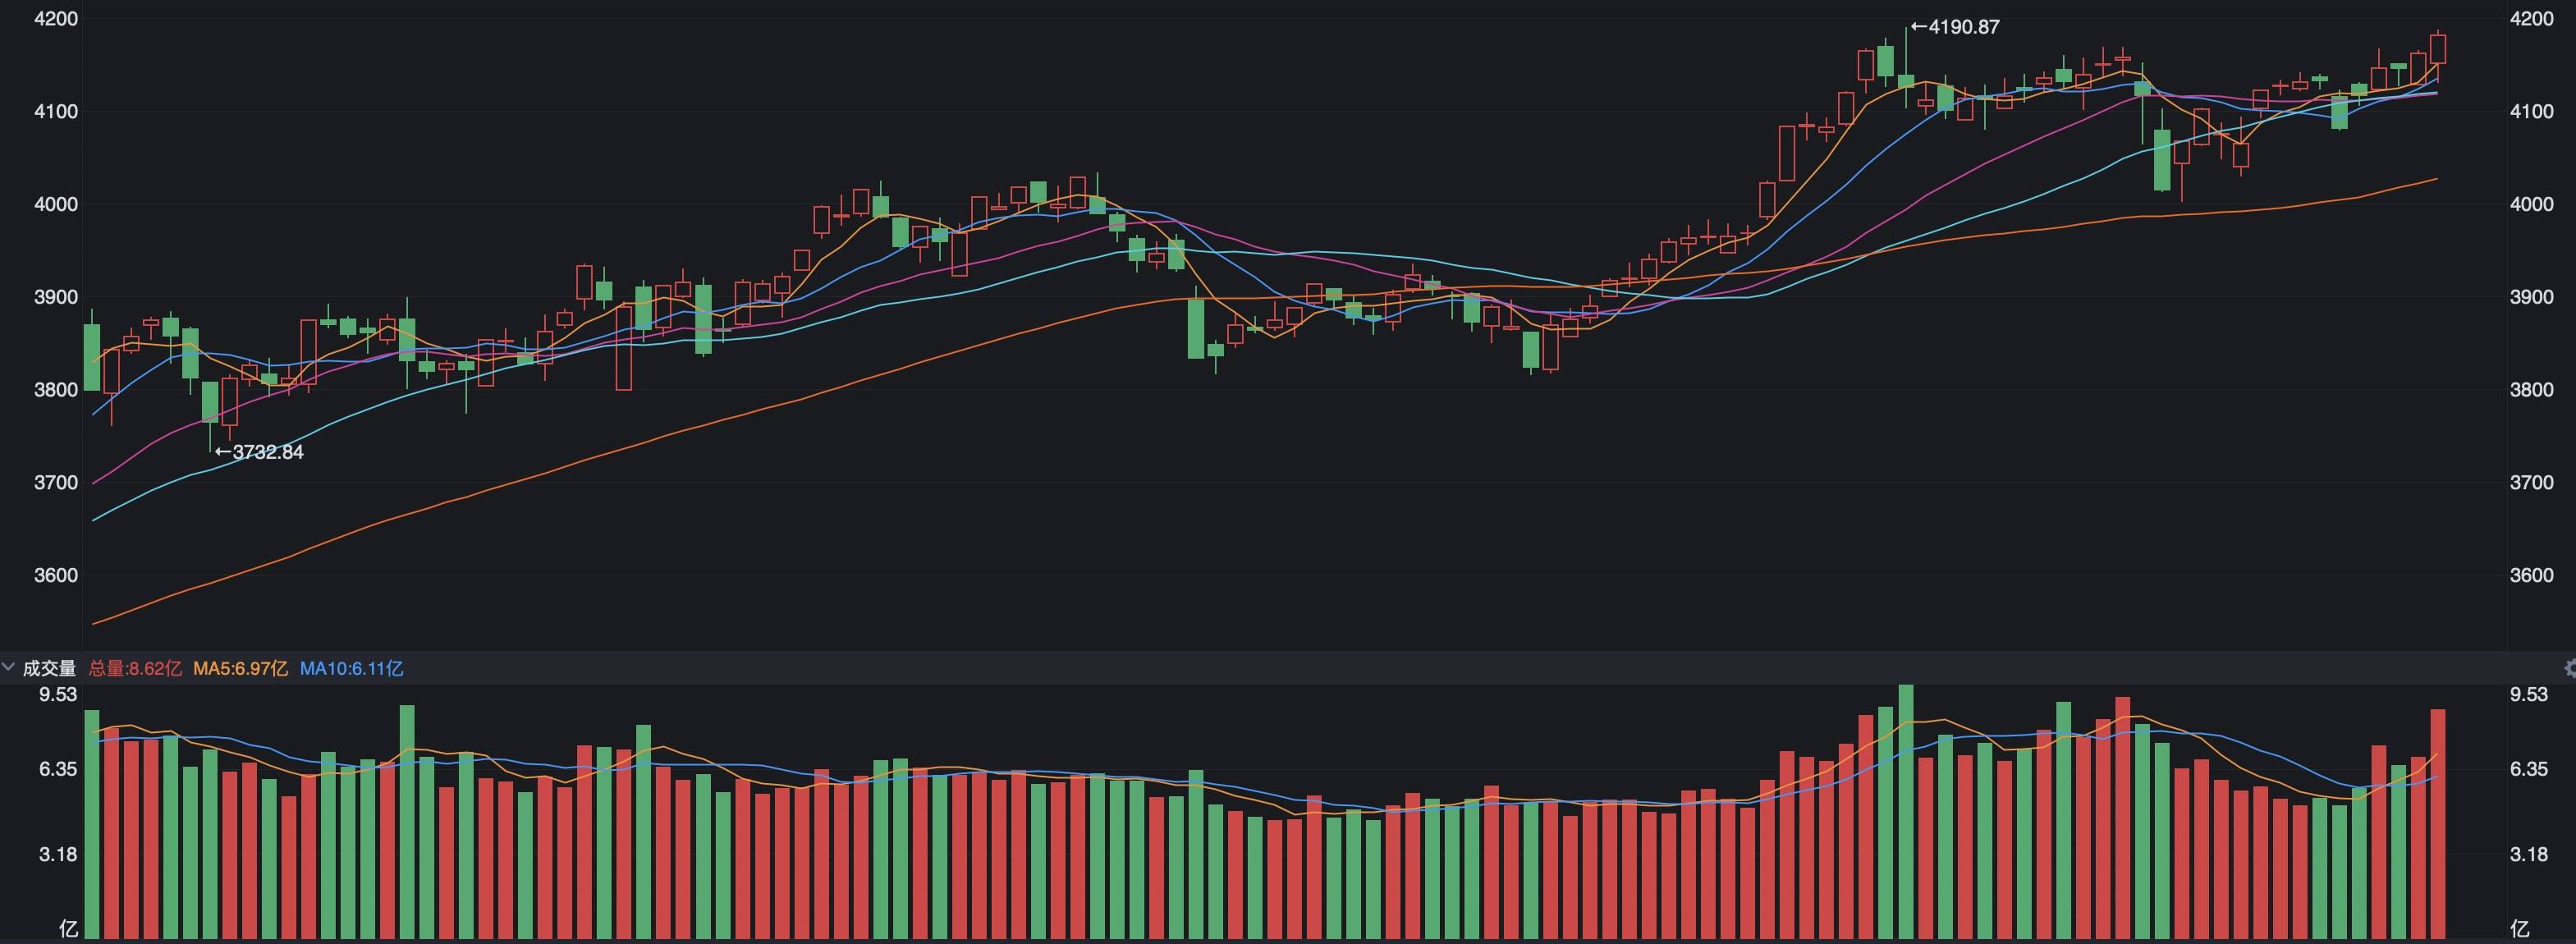Click the 成交量 indicator name label
This screenshot has width=2576, height=944.
pos(49,668)
